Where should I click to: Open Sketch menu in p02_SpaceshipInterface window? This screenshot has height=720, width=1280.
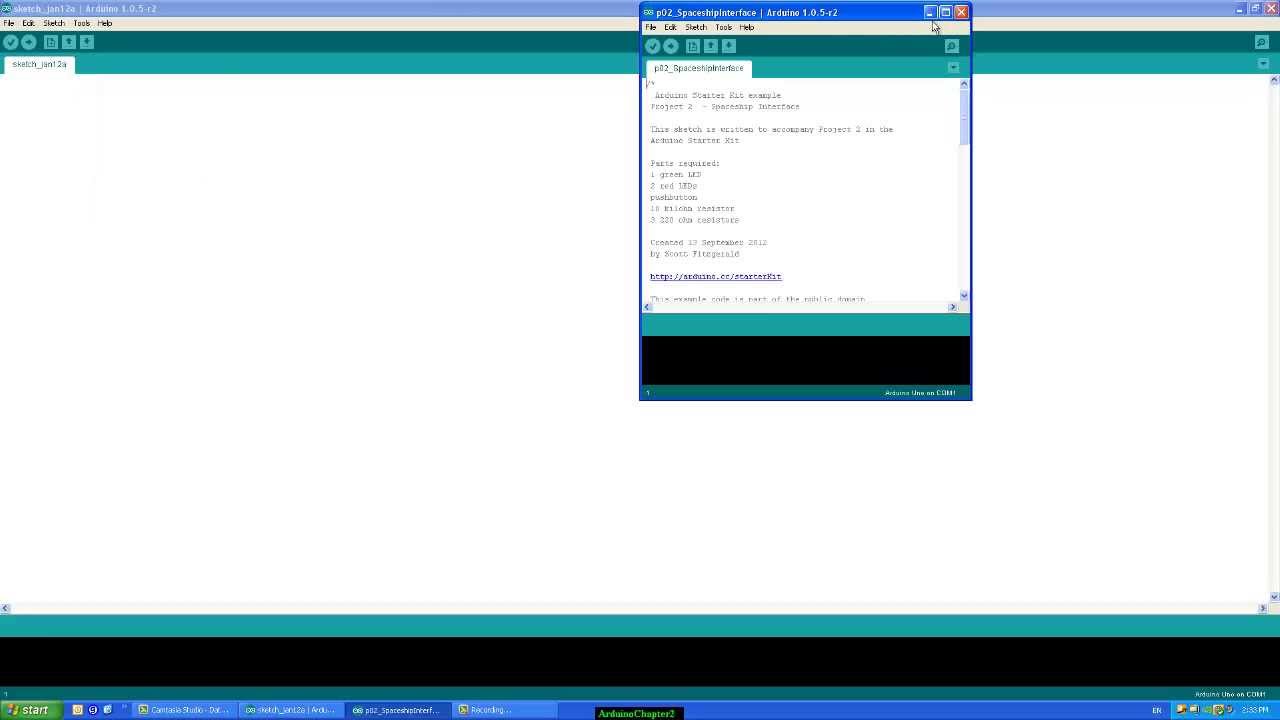[x=695, y=27]
